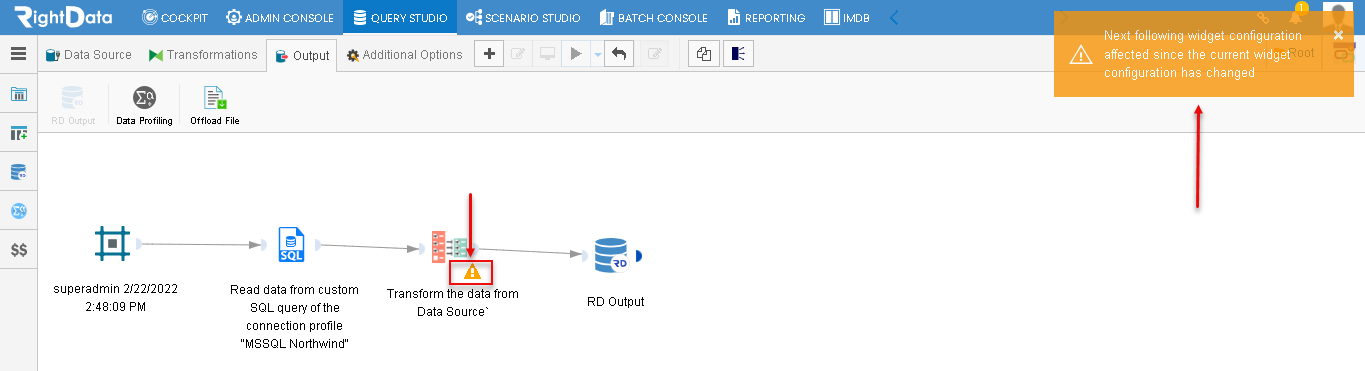Click the panel layout toolbar icon
Image resolution: width=1365 pixels, height=371 pixels.
(x=739, y=54)
